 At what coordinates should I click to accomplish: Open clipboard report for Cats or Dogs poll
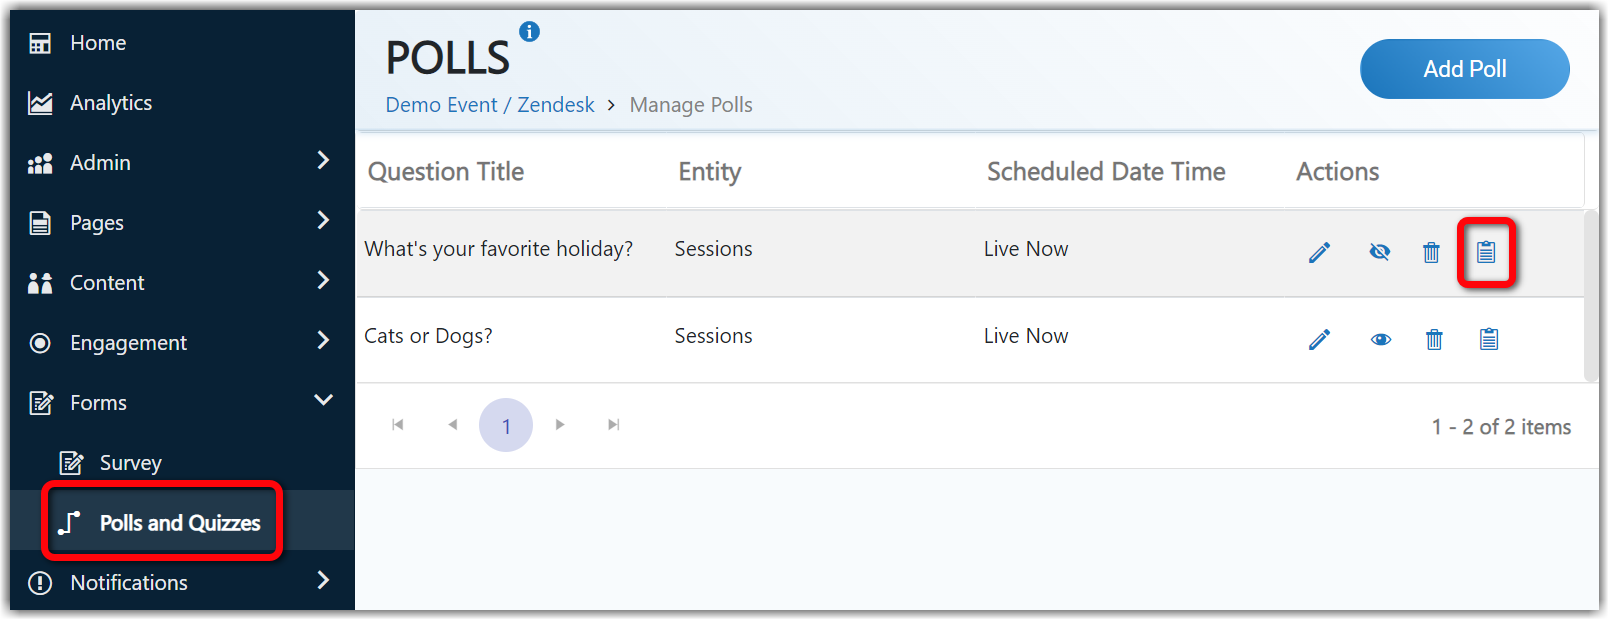tap(1489, 339)
